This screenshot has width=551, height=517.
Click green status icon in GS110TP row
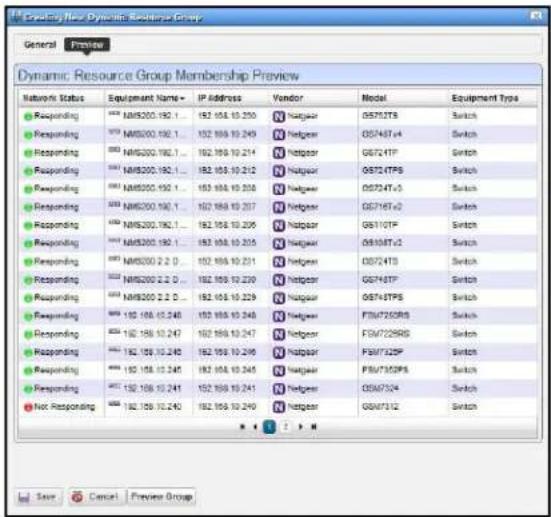tap(28, 225)
